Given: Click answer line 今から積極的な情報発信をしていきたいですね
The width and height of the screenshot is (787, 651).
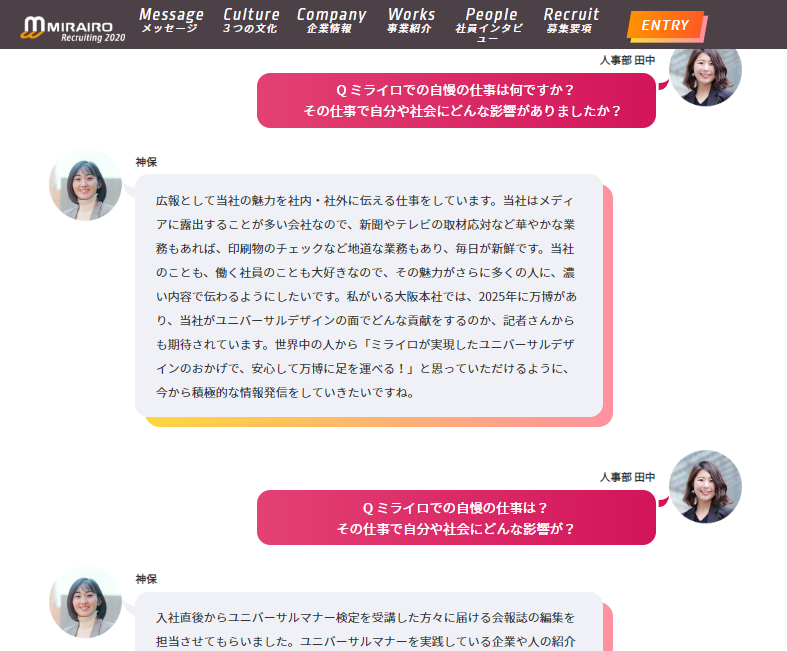Looking at the screenshot, I should (x=286, y=393).
